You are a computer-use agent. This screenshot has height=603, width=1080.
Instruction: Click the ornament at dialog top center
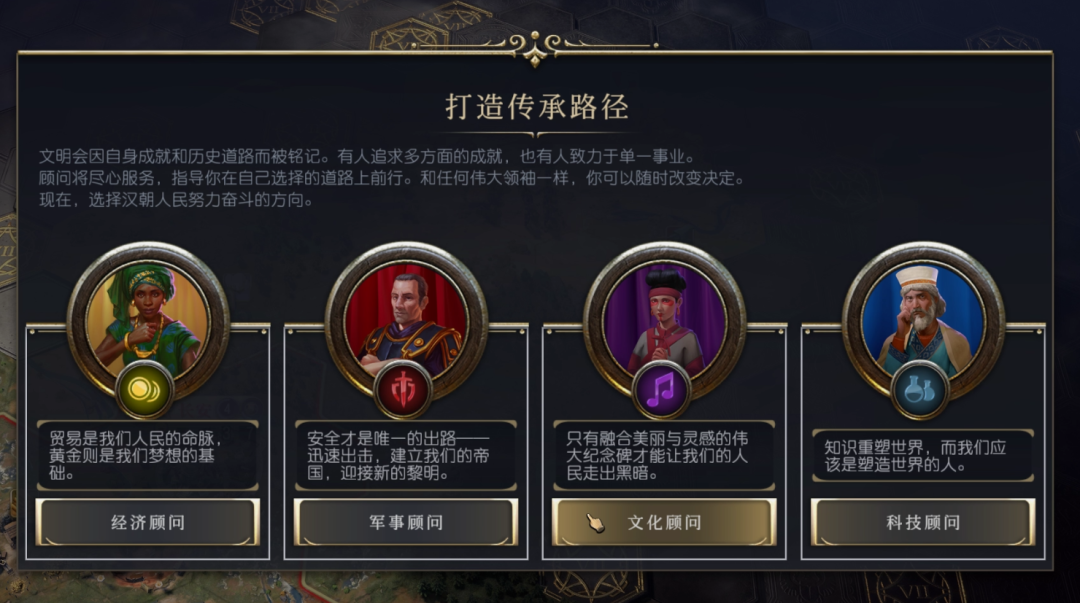535,48
